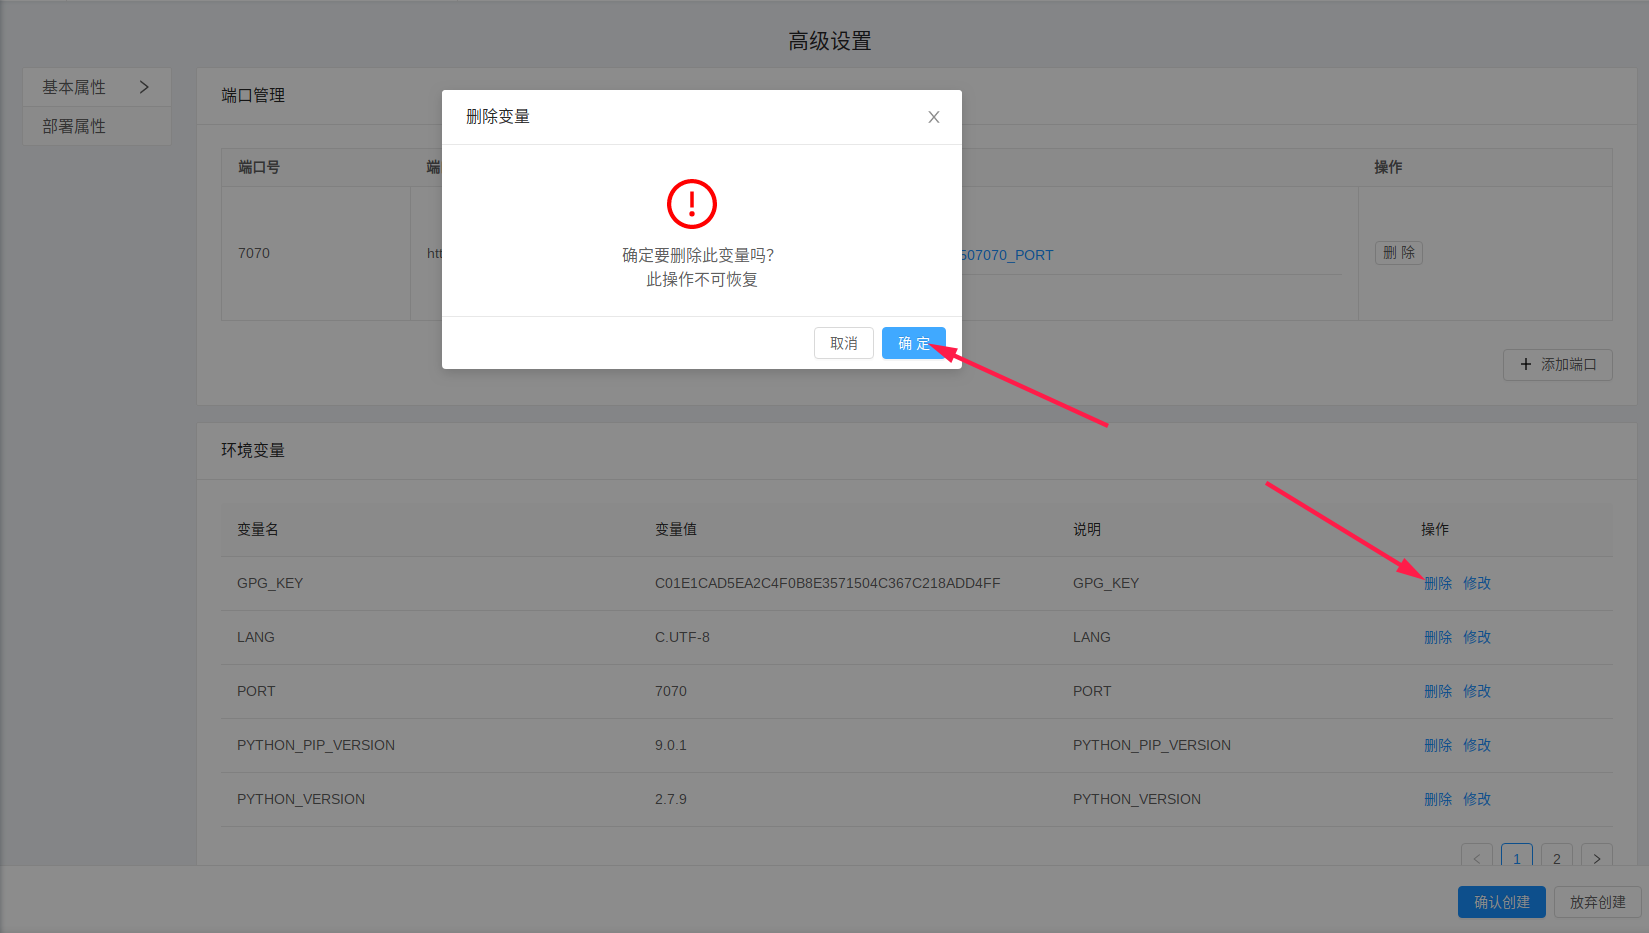Close the 删除变量 dialog with X

pos(934,117)
